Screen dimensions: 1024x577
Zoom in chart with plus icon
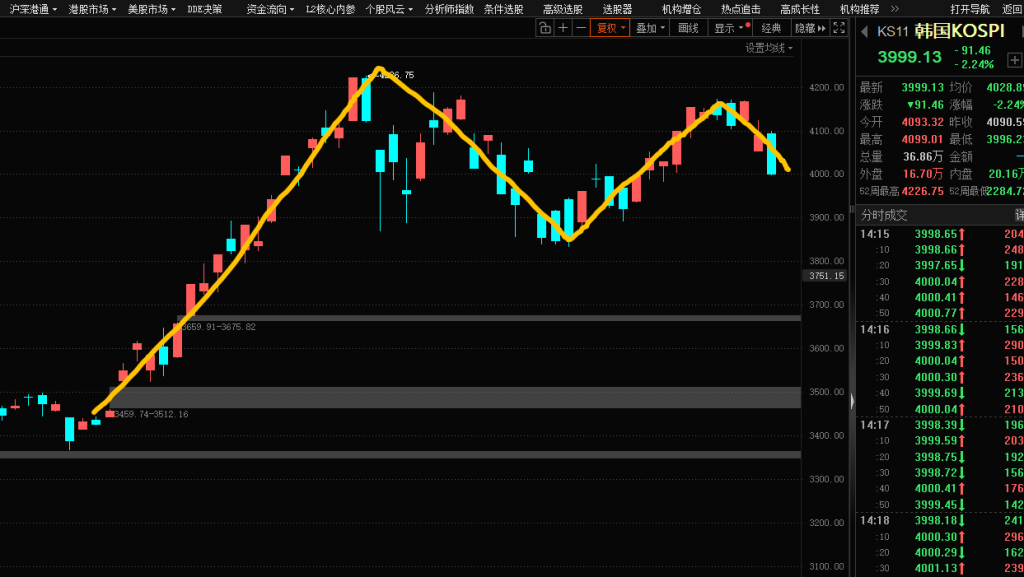point(563,28)
